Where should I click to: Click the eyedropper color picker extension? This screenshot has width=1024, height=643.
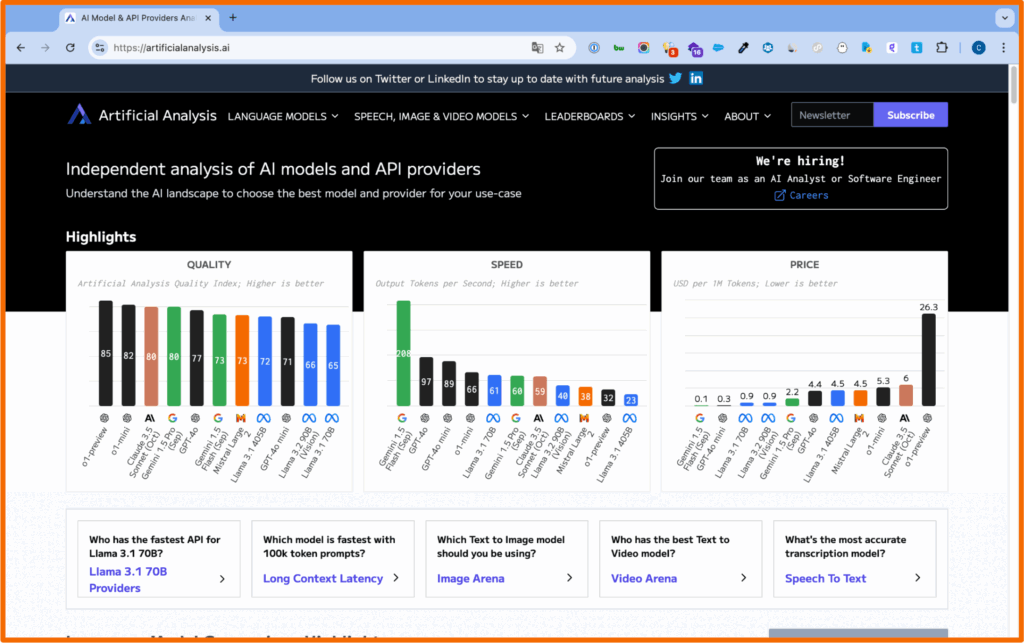tap(743, 47)
